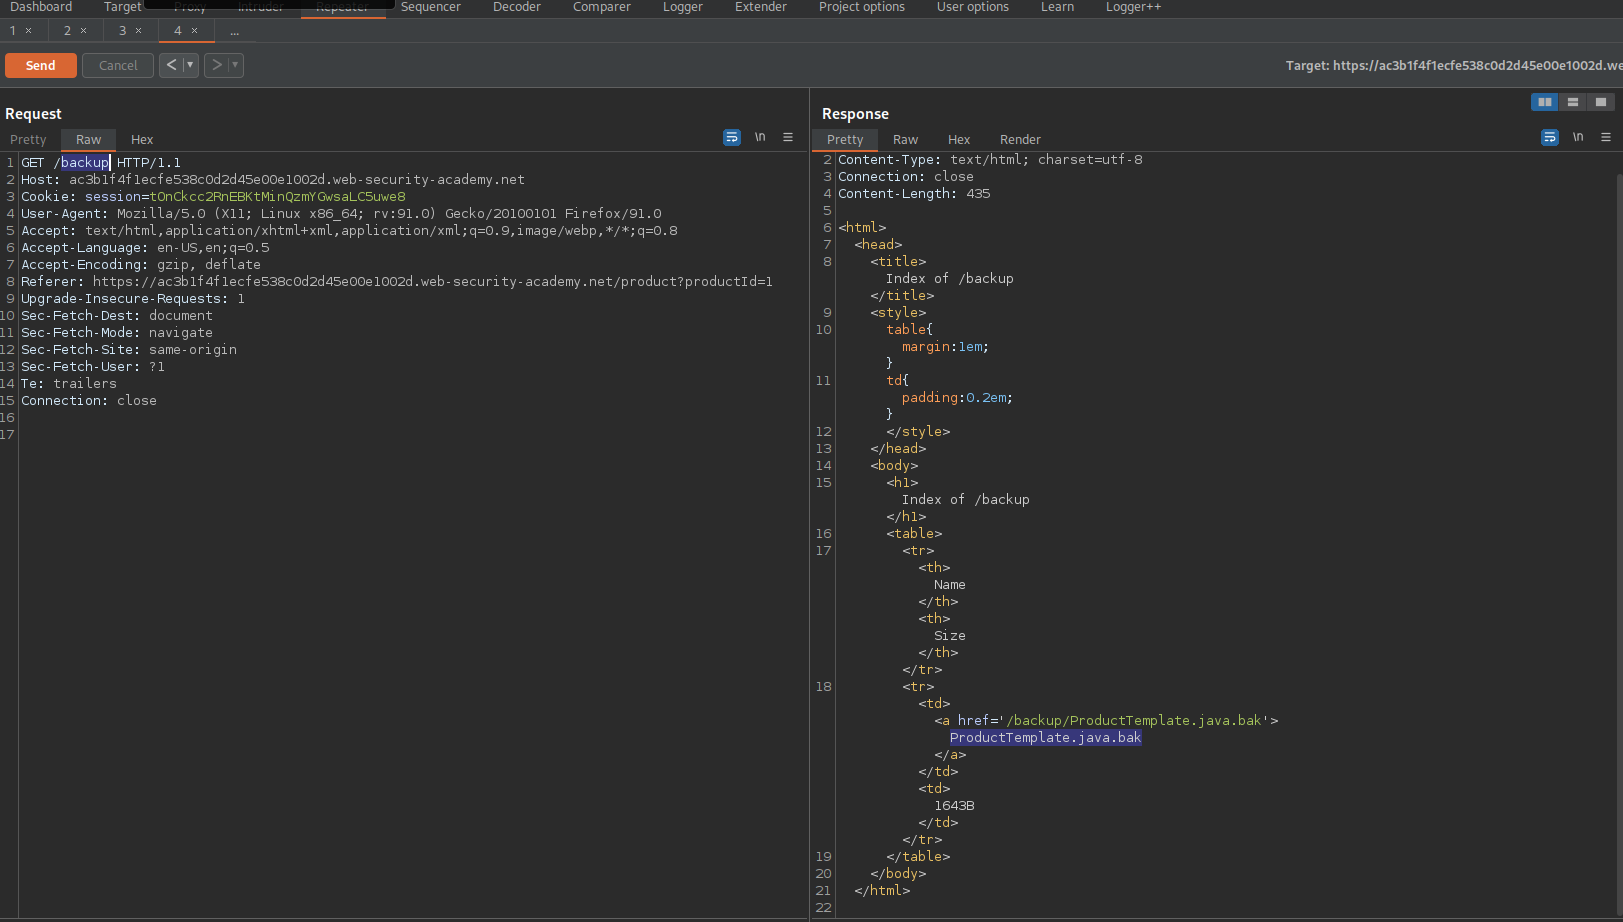The image size is (1623, 922).
Task: Switch Request view to Hex
Action: coord(142,140)
